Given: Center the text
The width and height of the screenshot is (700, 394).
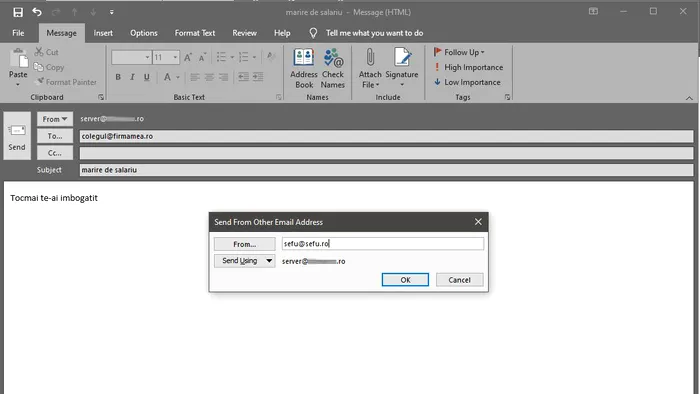Looking at the screenshot, I should point(209,77).
